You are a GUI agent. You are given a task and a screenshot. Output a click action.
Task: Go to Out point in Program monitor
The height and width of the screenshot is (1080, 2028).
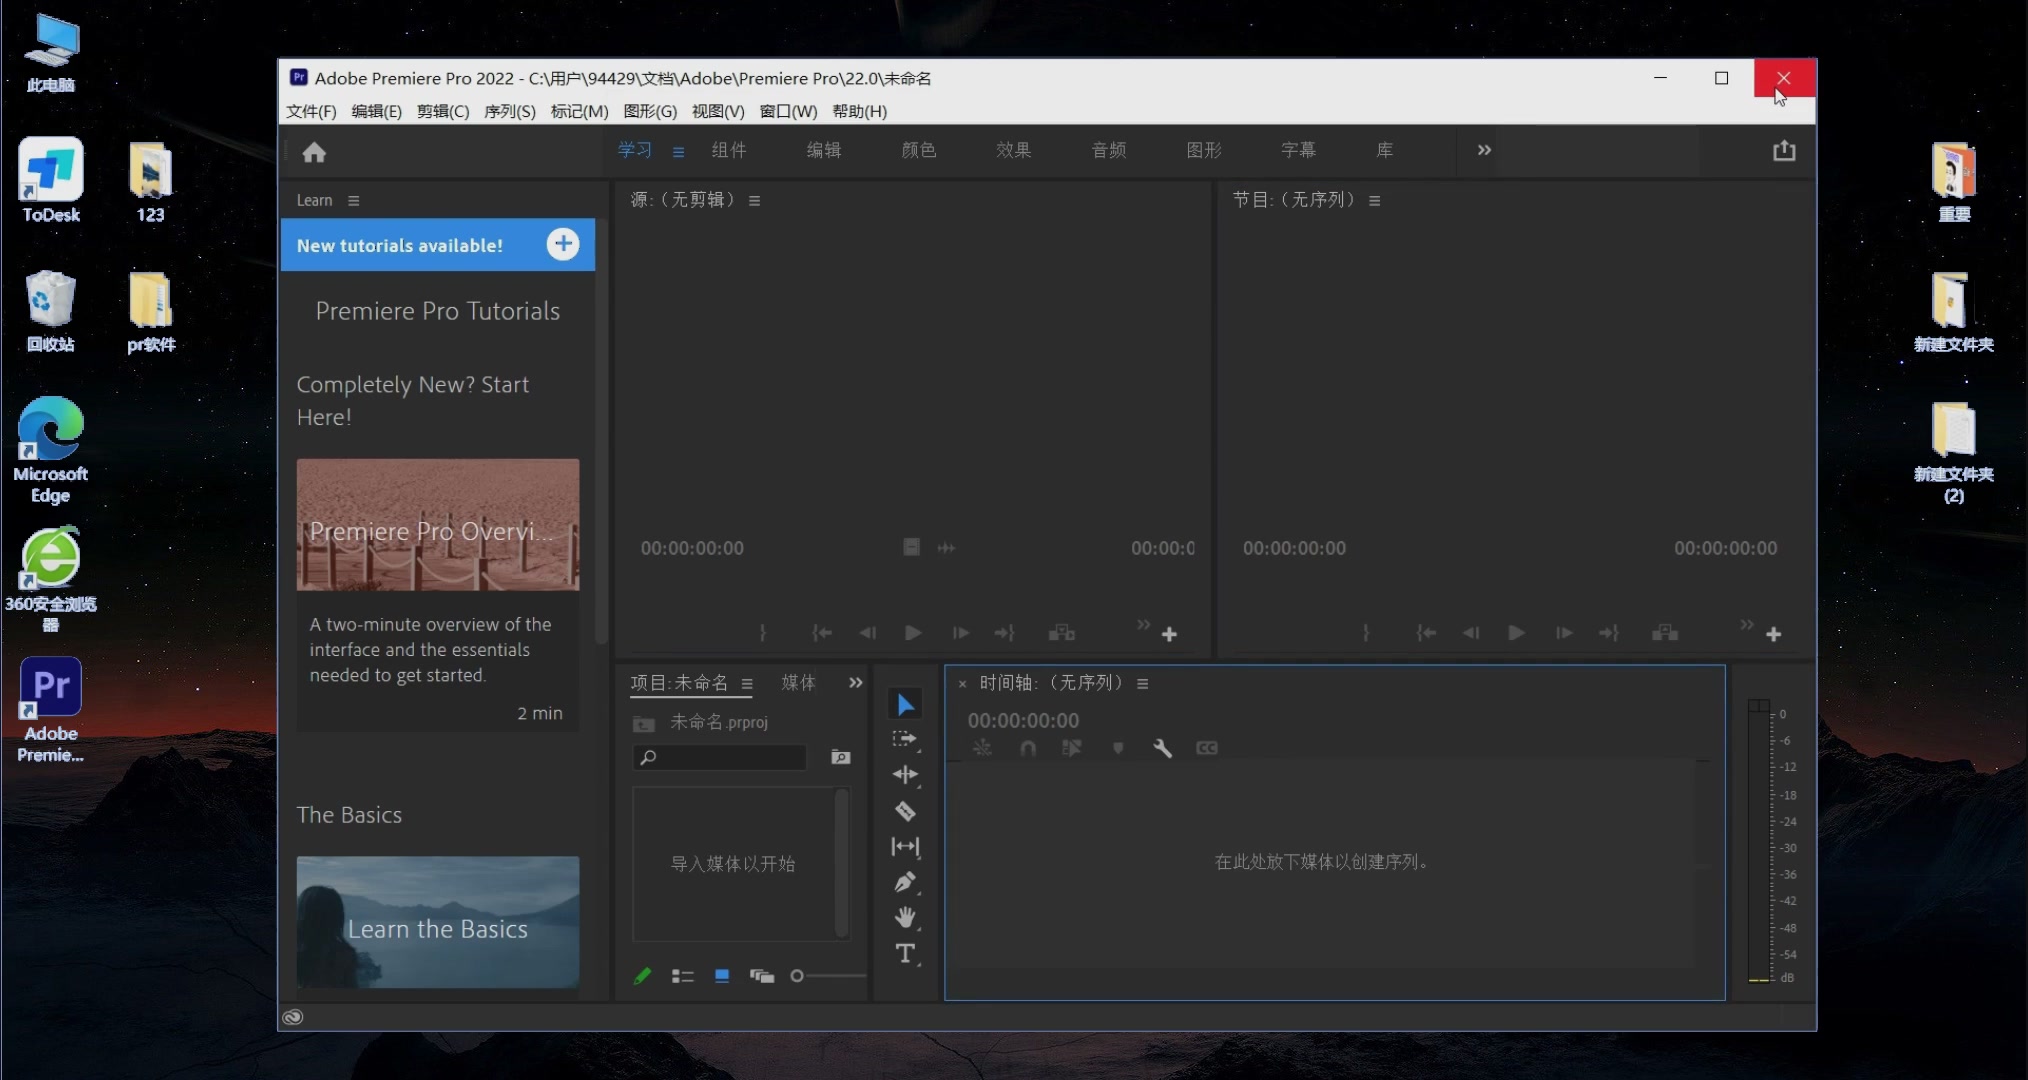click(x=1609, y=633)
